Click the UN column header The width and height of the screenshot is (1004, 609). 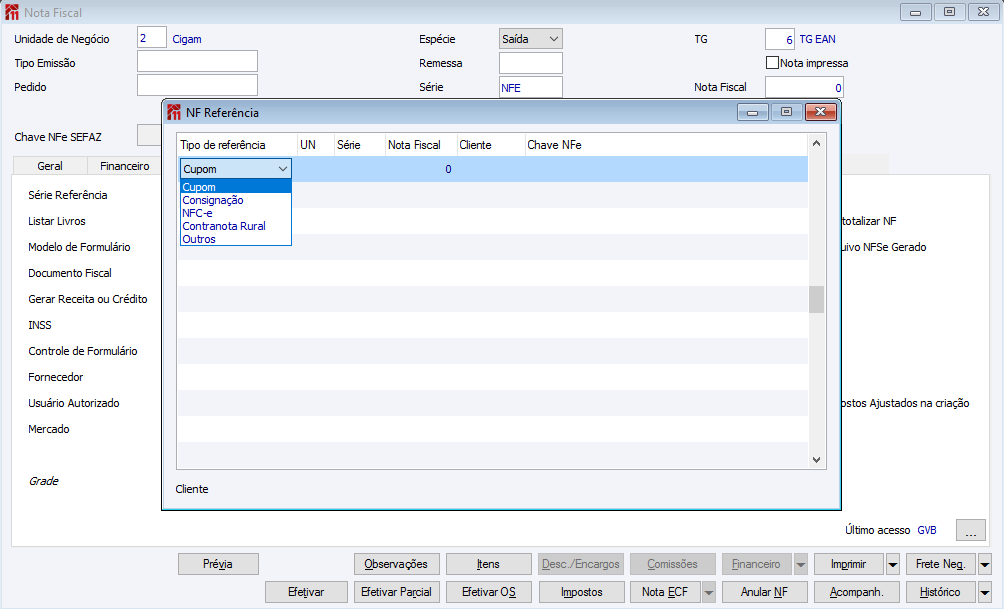click(x=316, y=145)
